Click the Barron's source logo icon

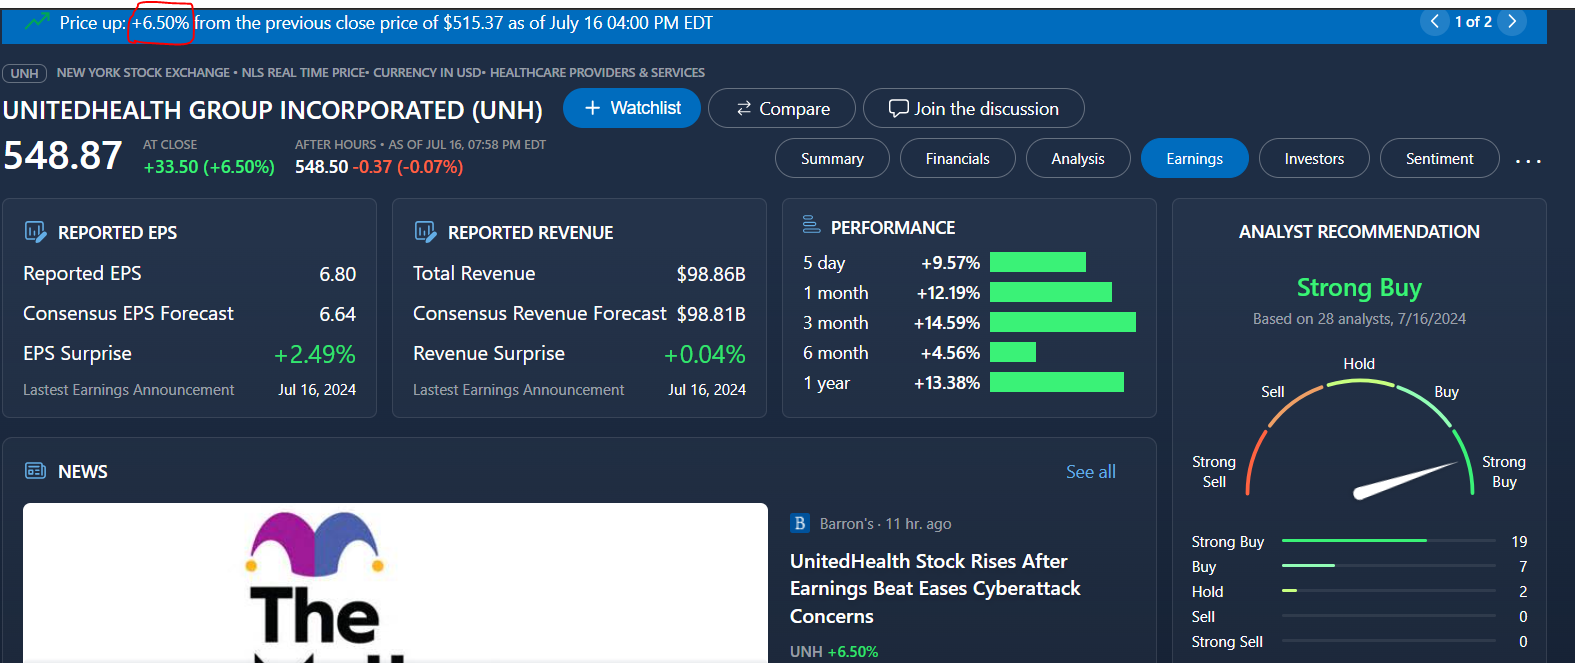click(x=800, y=523)
